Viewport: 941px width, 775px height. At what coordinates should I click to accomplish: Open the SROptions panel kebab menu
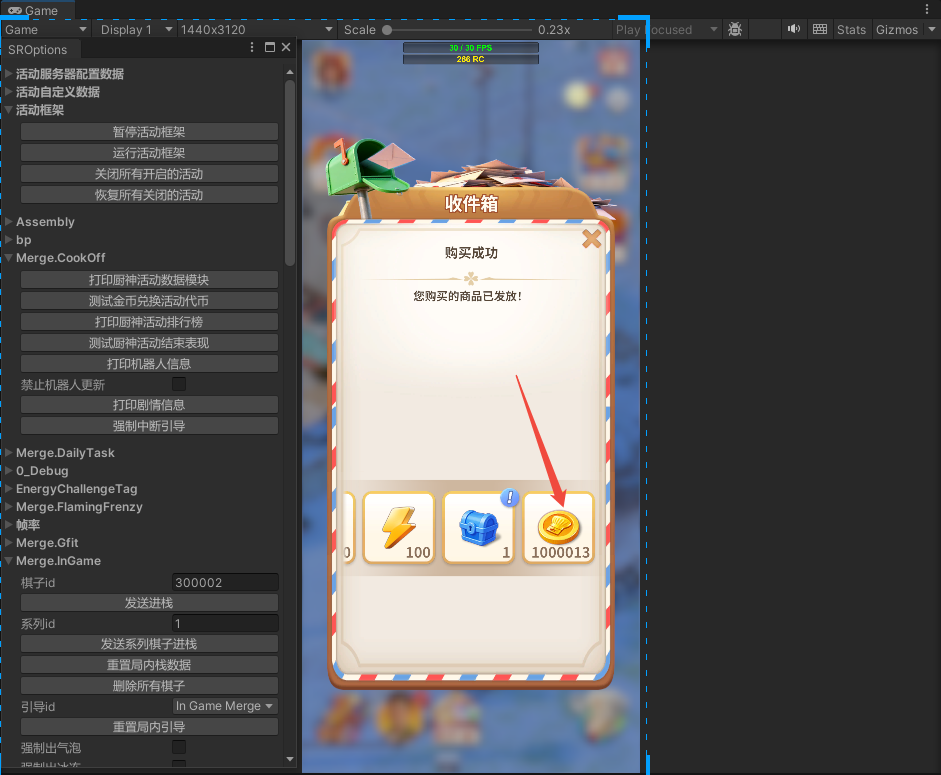click(253, 48)
